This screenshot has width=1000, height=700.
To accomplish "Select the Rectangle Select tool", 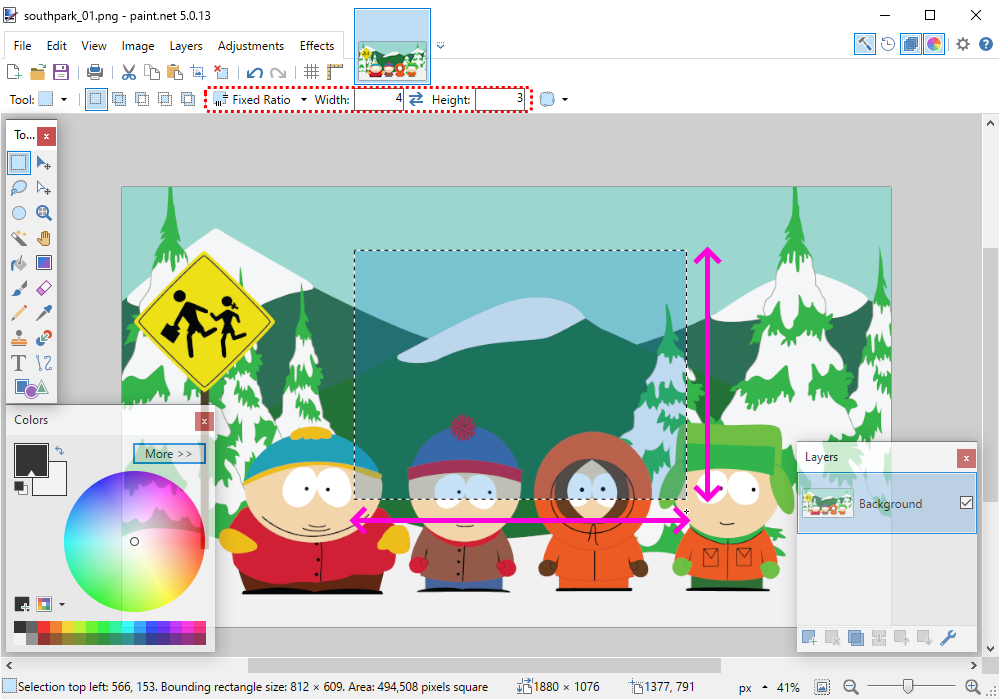I will coord(18,163).
